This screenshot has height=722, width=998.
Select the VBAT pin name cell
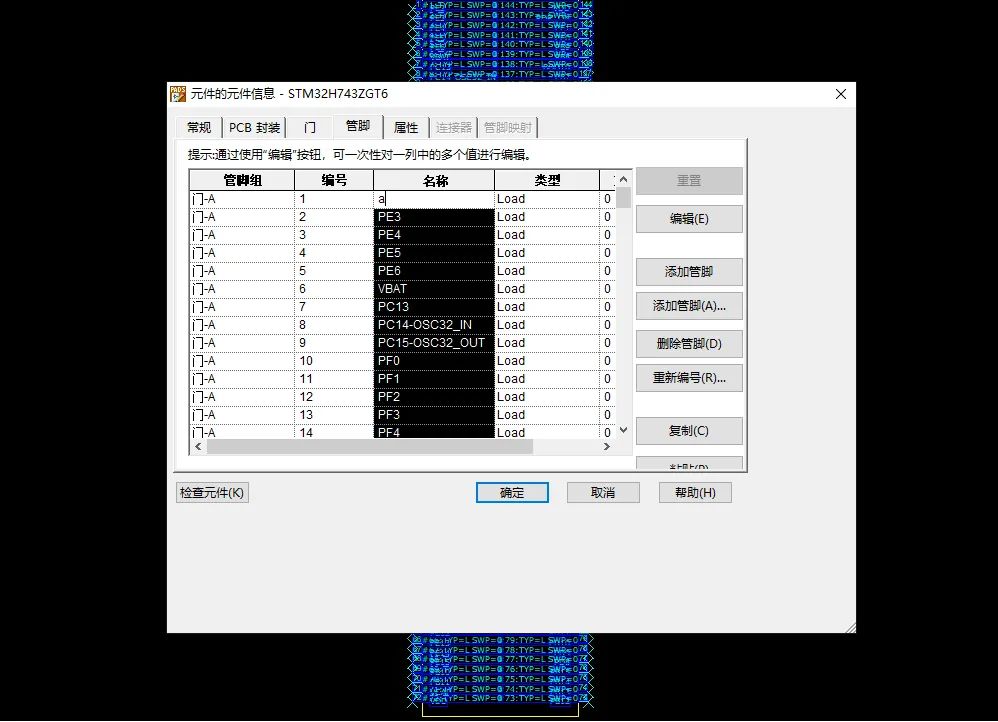[x=434, y=289]
